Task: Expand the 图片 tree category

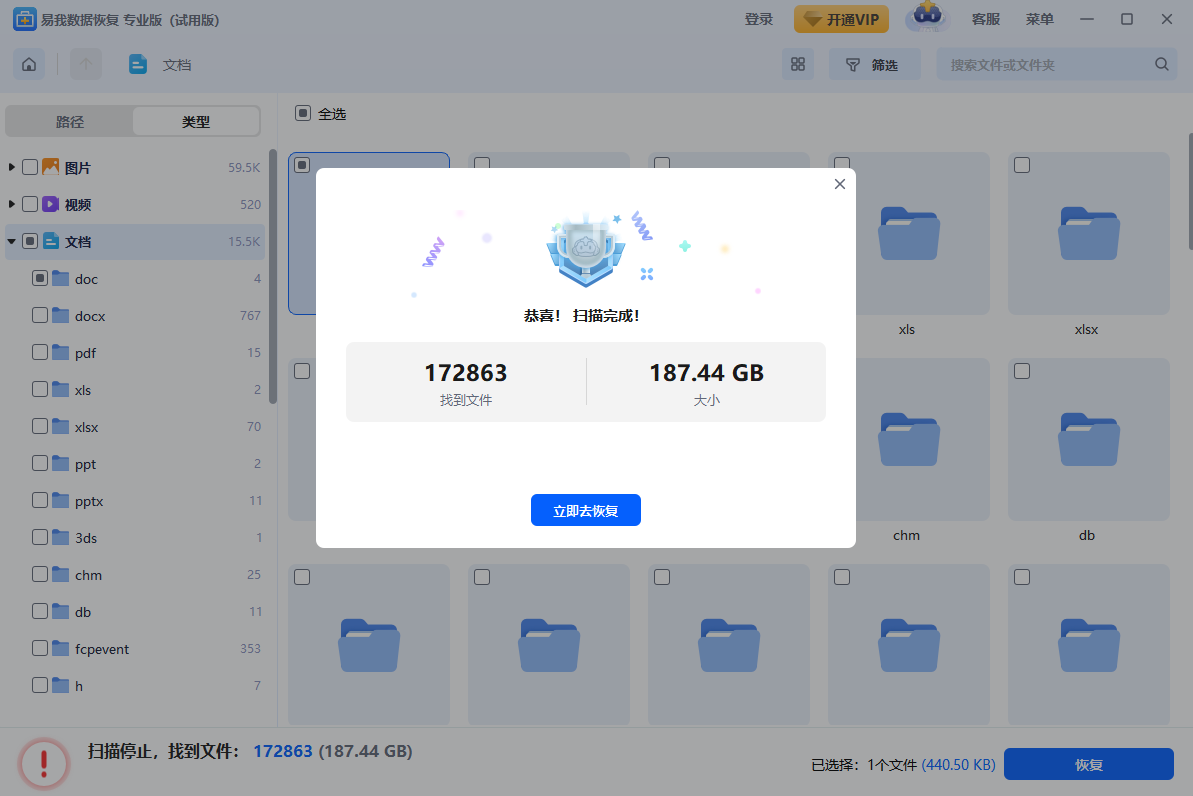Action: (12, 167)
